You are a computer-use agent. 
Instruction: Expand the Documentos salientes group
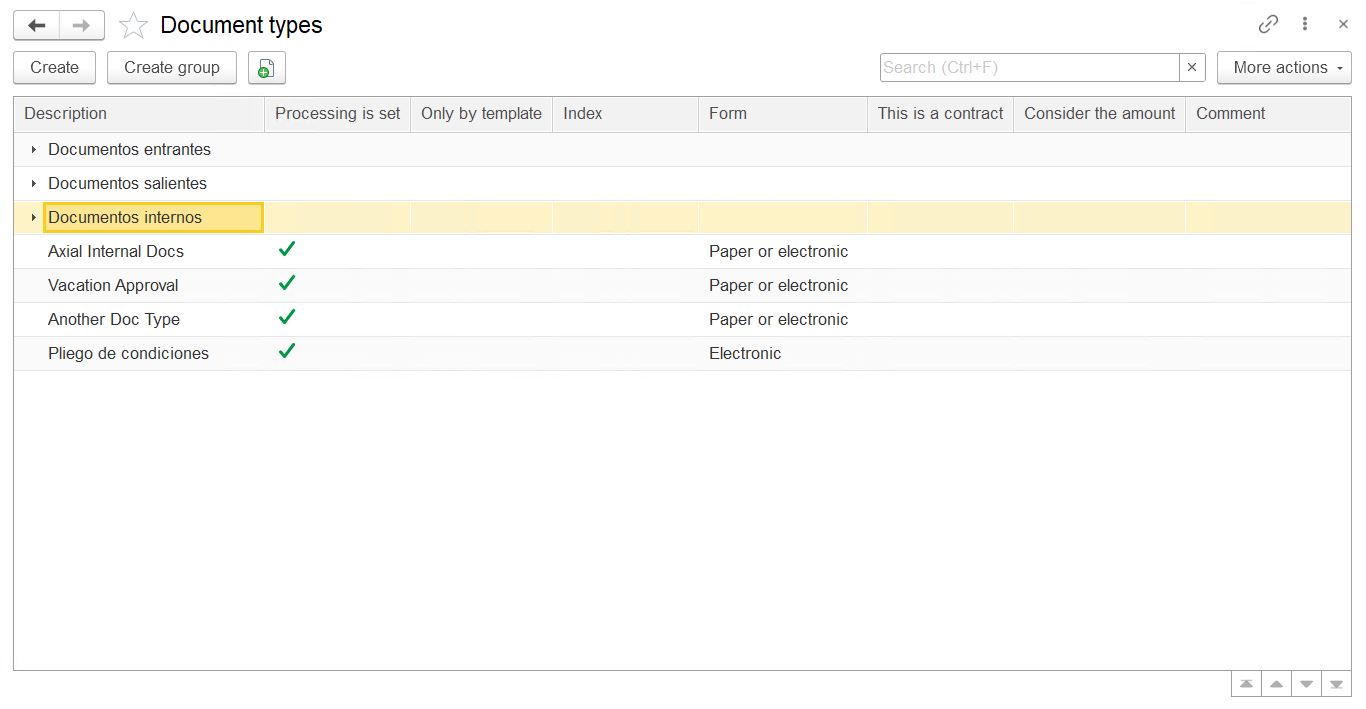coord(34,184)
